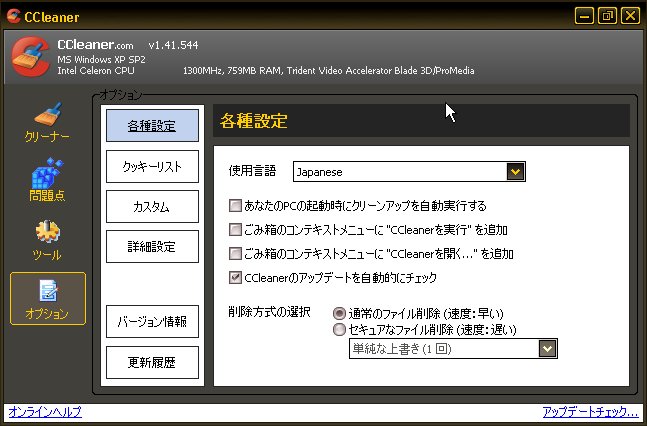The height and width of the screenshot is (426, 647).
Task: Click the v1.41.544 version text
Action: click(x=173, y=45)
